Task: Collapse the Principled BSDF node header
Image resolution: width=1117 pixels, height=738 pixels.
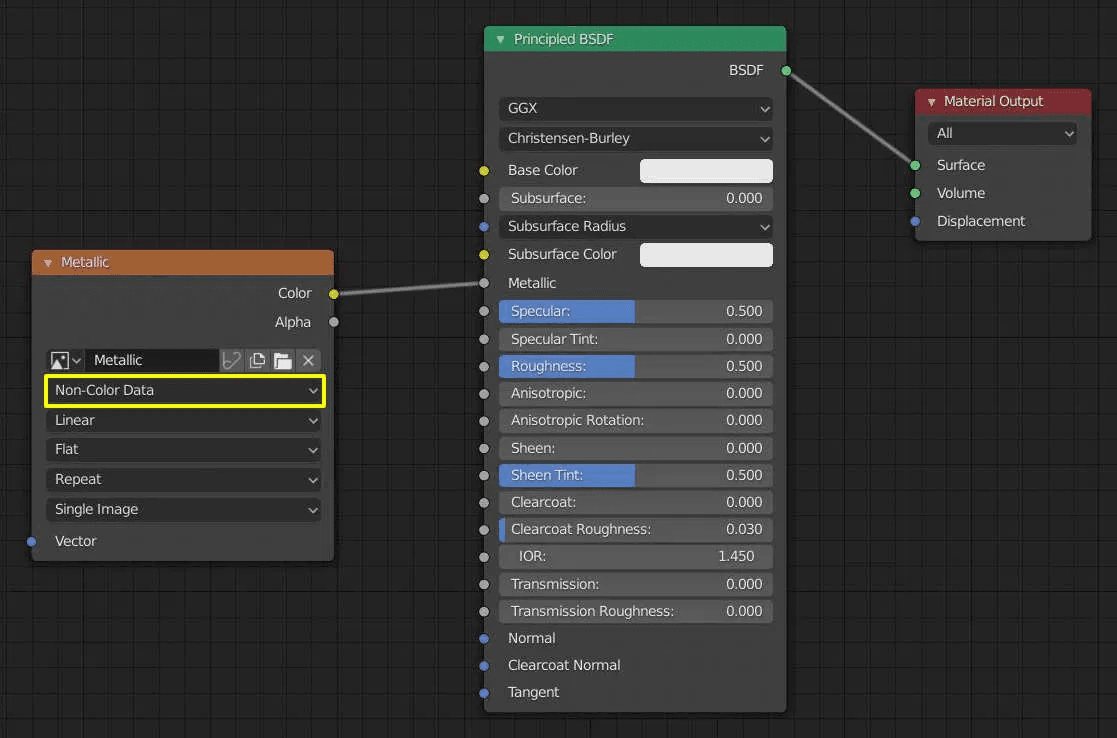Action: tap(500, 38)
